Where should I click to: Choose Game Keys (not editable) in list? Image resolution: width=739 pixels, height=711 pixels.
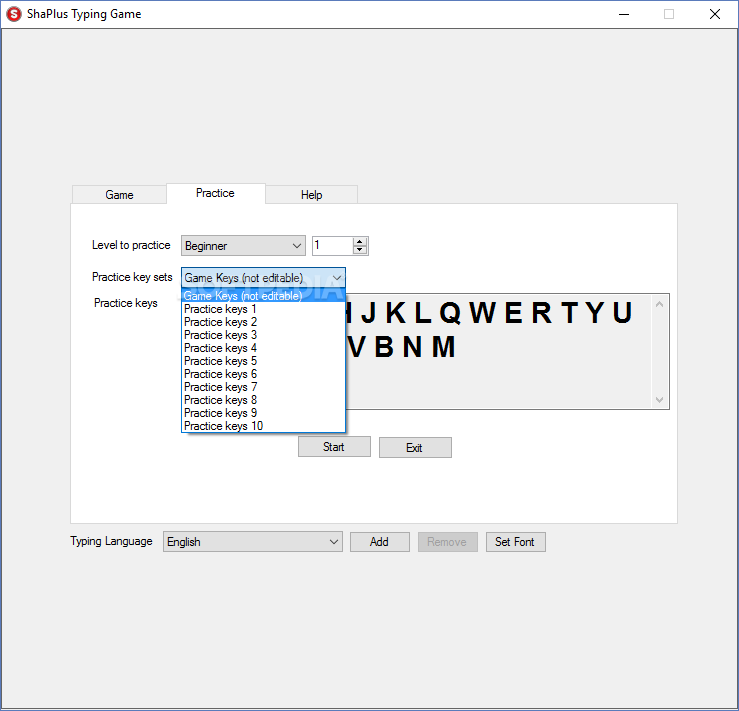pos(263,296)
